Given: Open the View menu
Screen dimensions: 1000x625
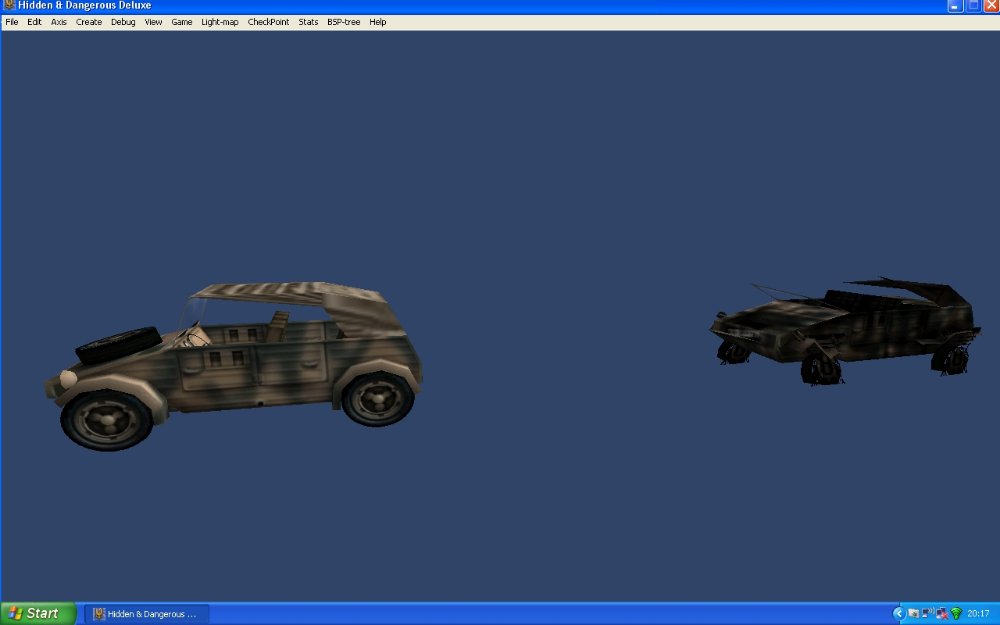Looking at the screenshot, I should point(152,21).
